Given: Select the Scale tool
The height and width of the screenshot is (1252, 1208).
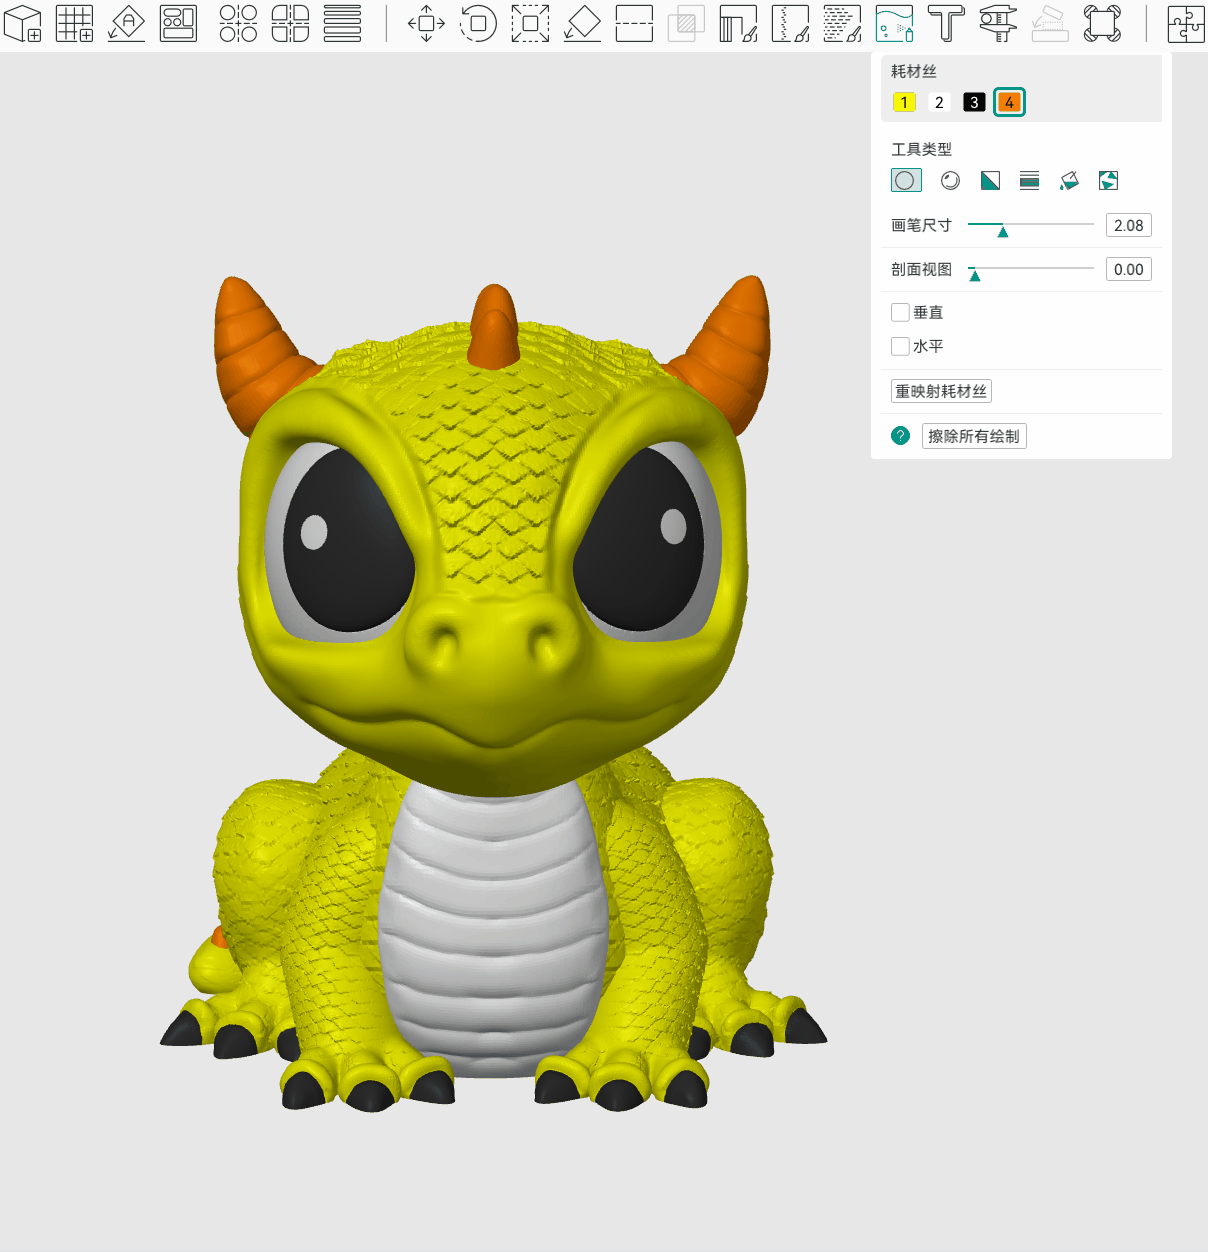Looking at the screenshot, I should click(x=530, y=23).
